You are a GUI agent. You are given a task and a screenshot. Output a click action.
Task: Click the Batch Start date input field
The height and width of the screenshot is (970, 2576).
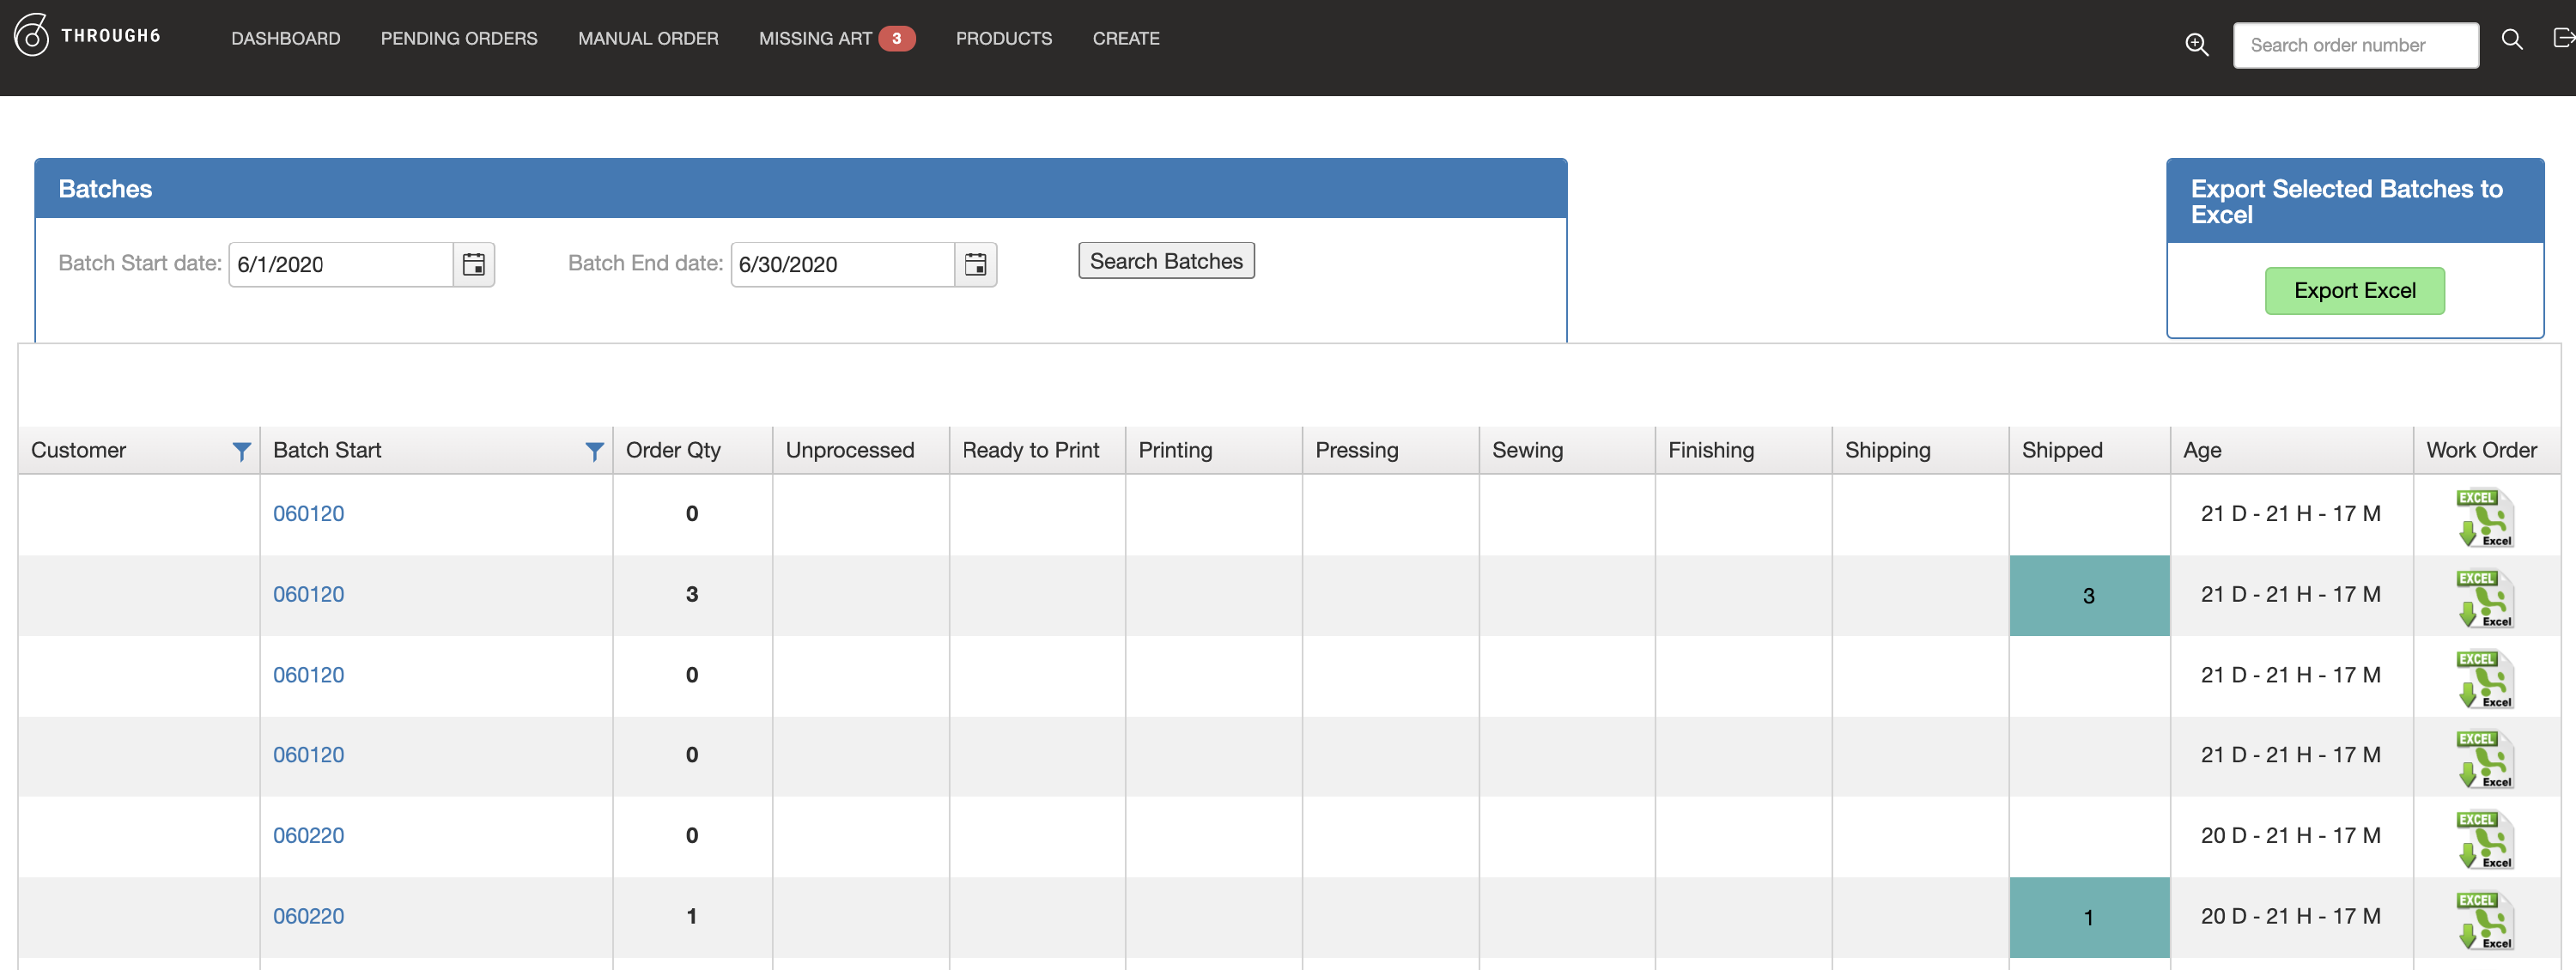click(x=340, y=265)
